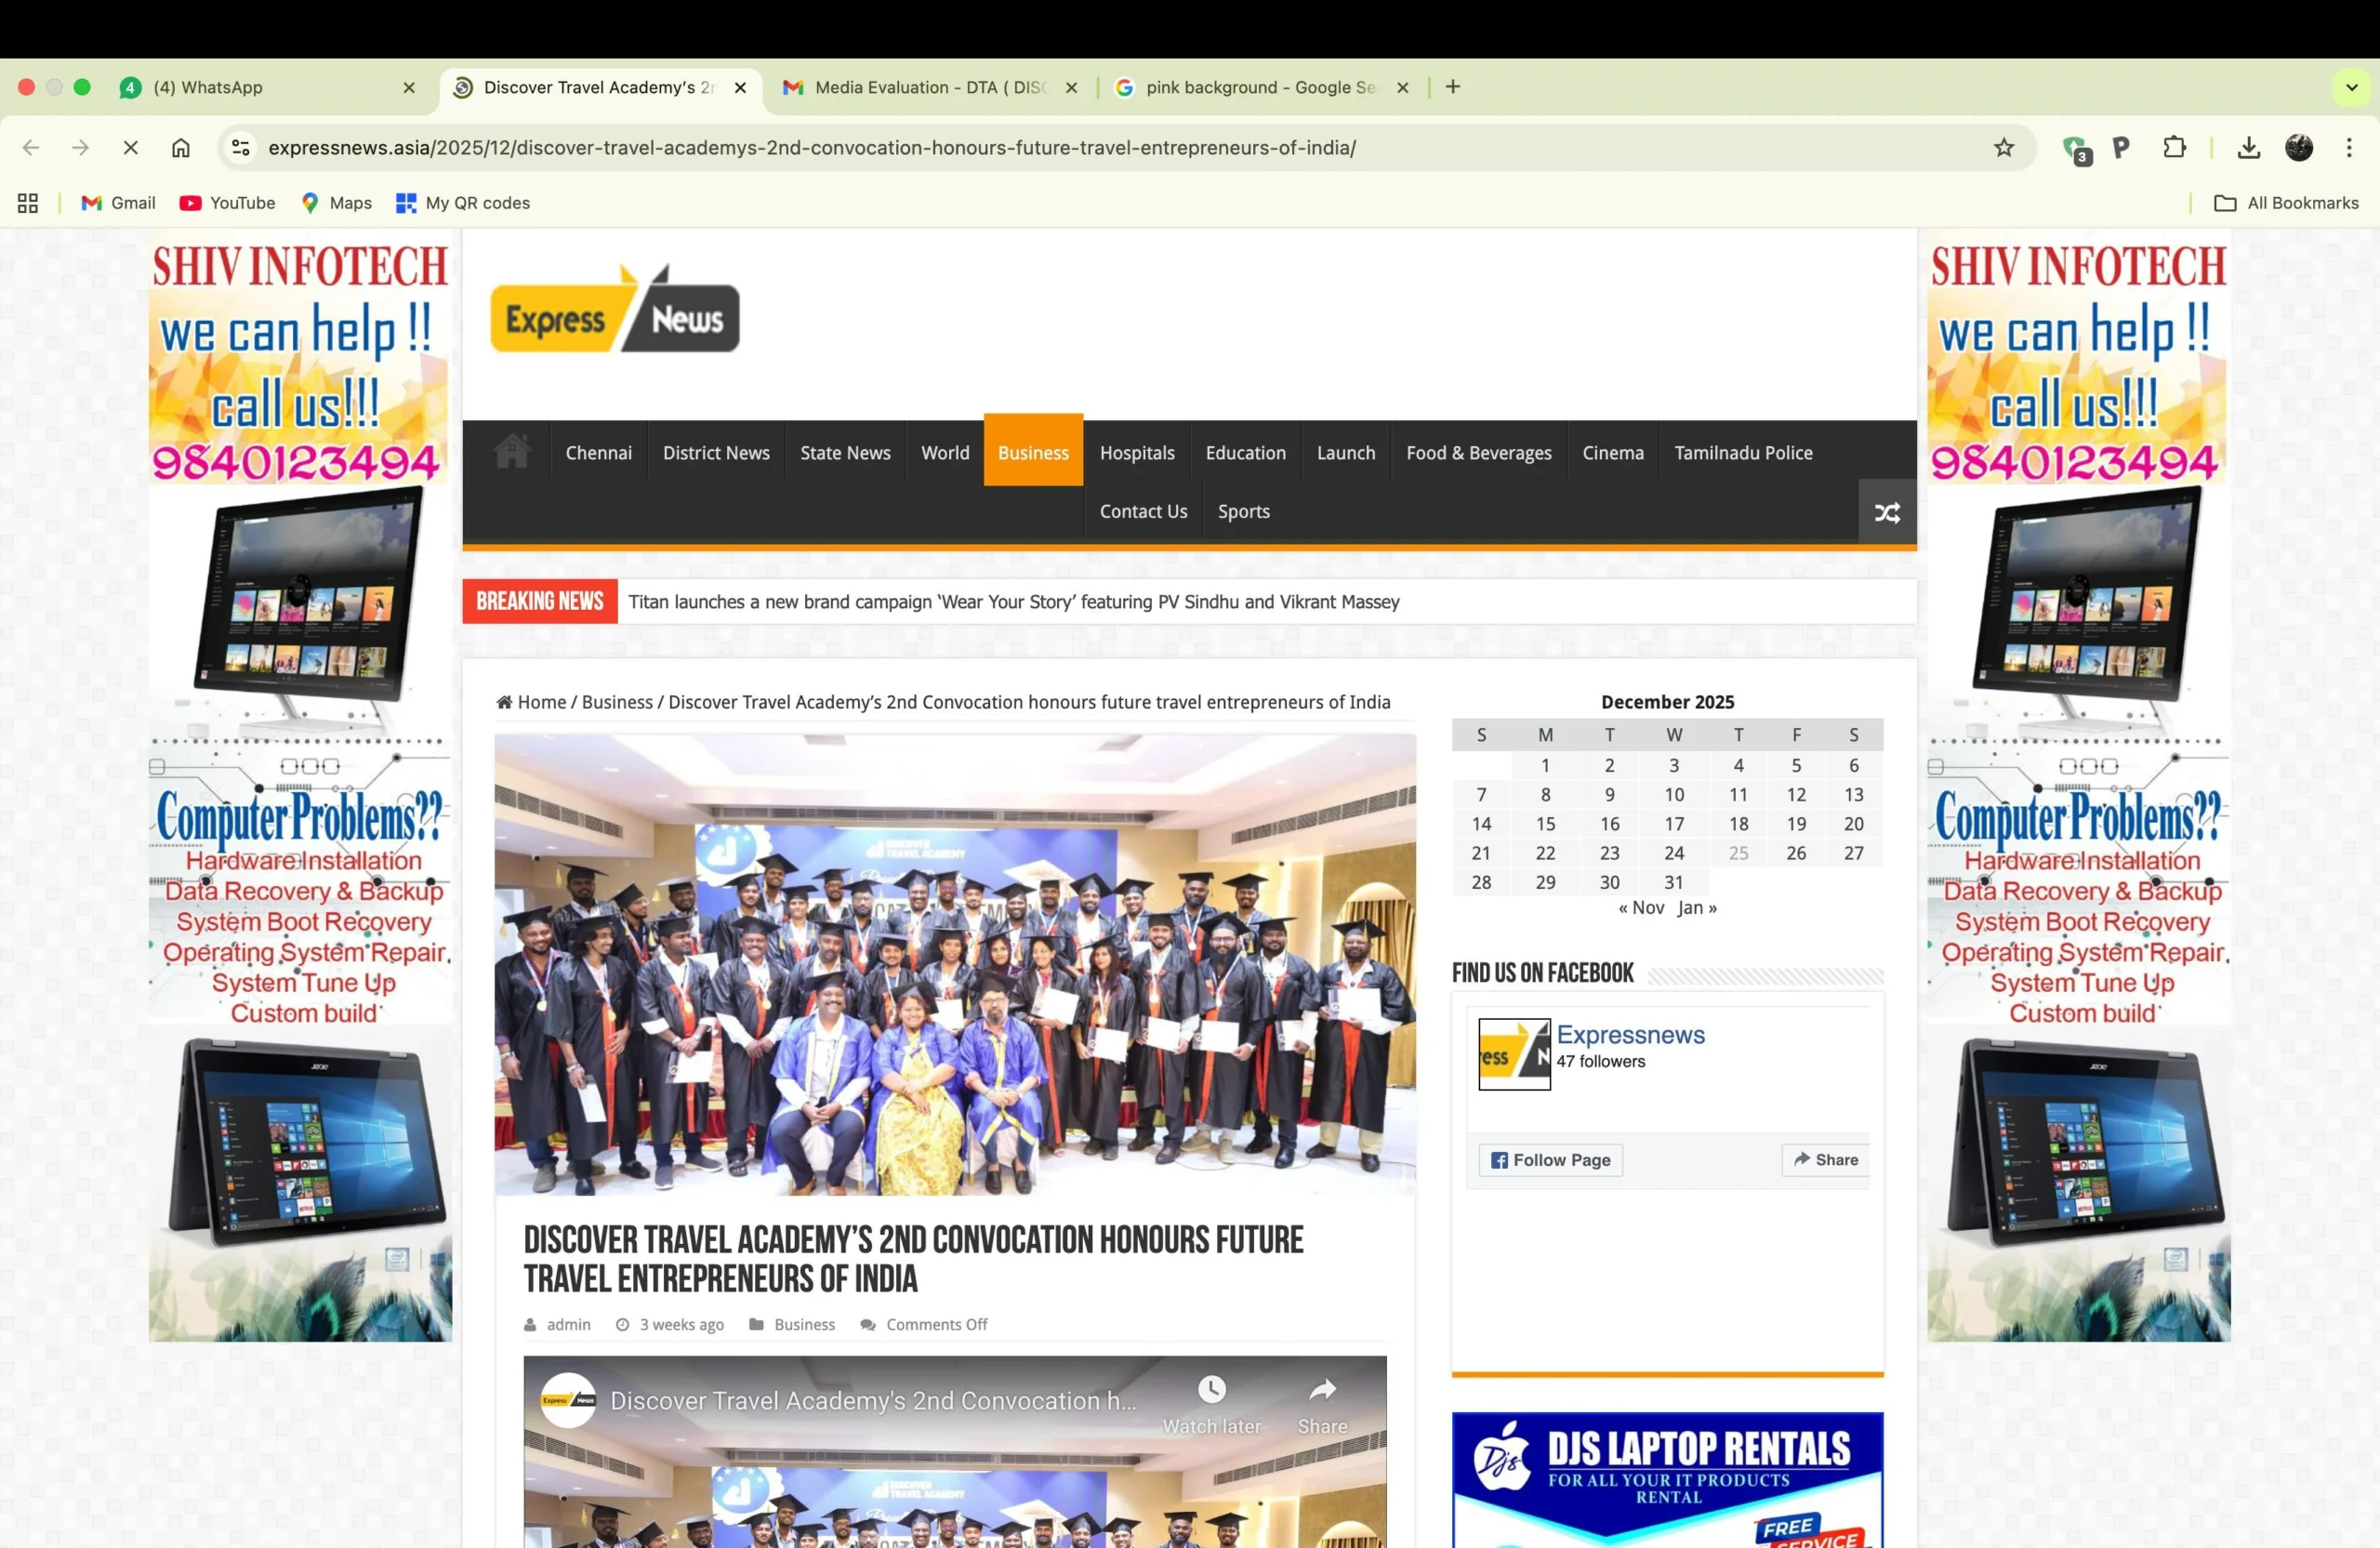Open the Chrome three-dot menu

2349,148
